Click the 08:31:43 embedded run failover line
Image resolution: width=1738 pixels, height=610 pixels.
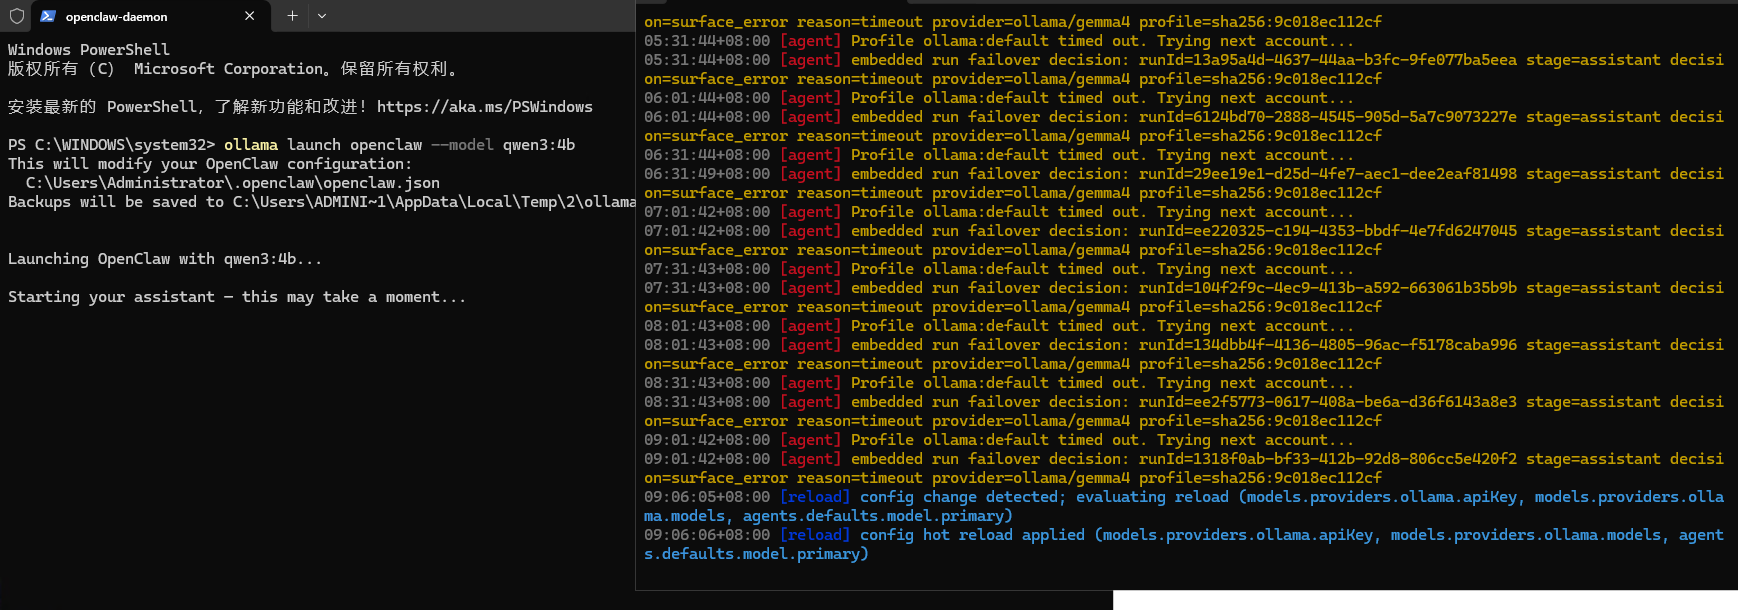(1184, 402)
